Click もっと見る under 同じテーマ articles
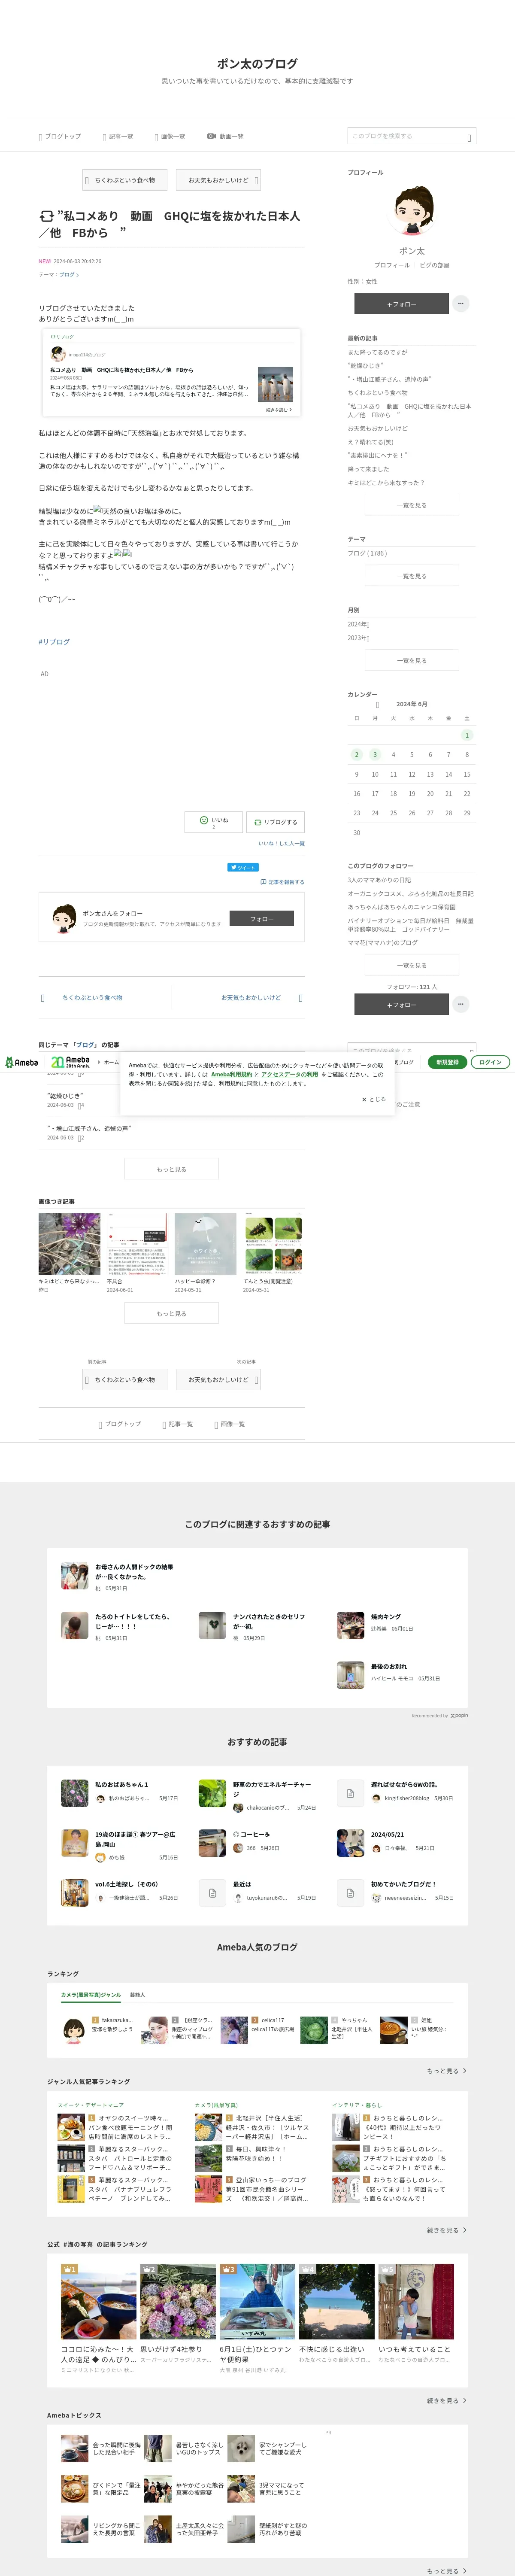 pyautogui.click(x=171, y=1169)
